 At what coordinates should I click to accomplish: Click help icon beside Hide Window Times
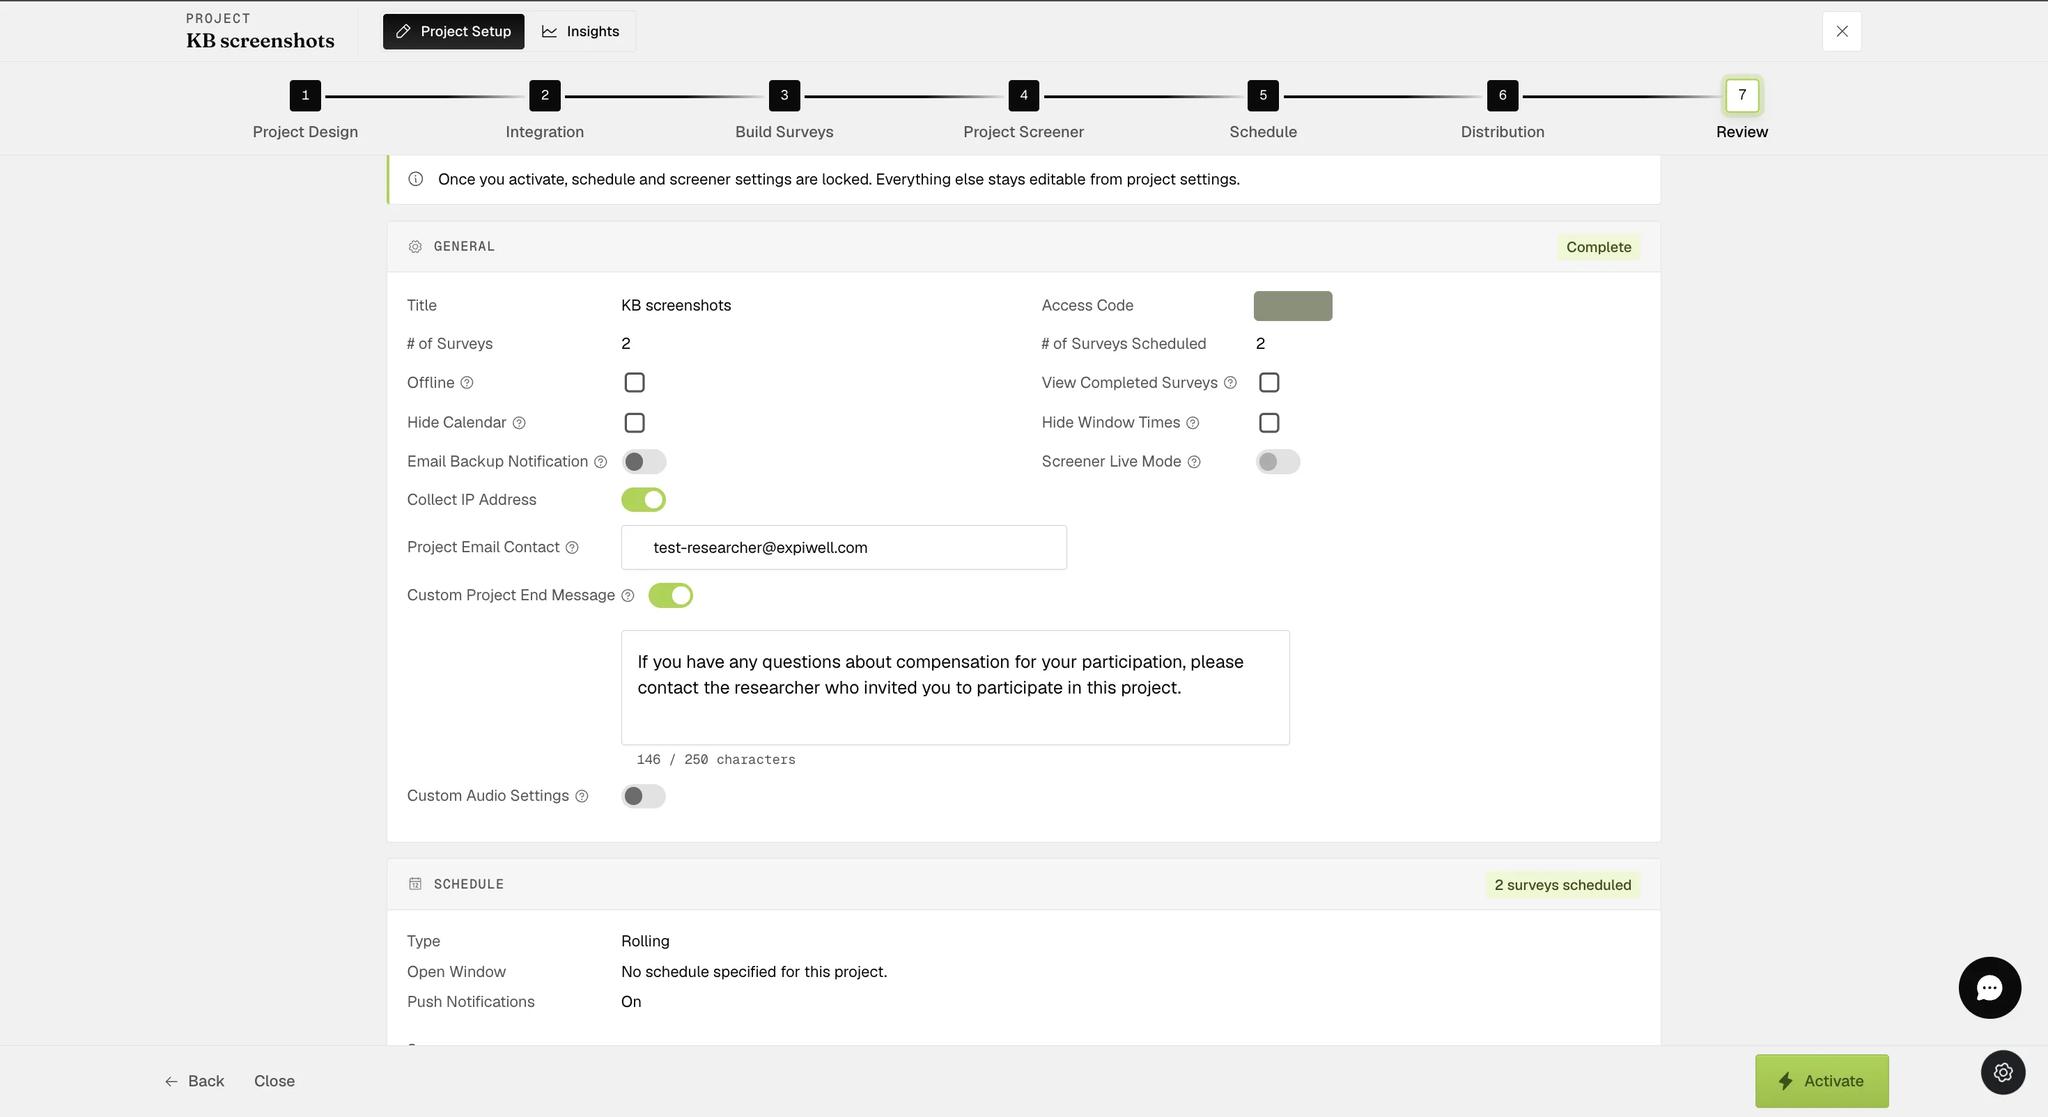(x=1192, y=423)
